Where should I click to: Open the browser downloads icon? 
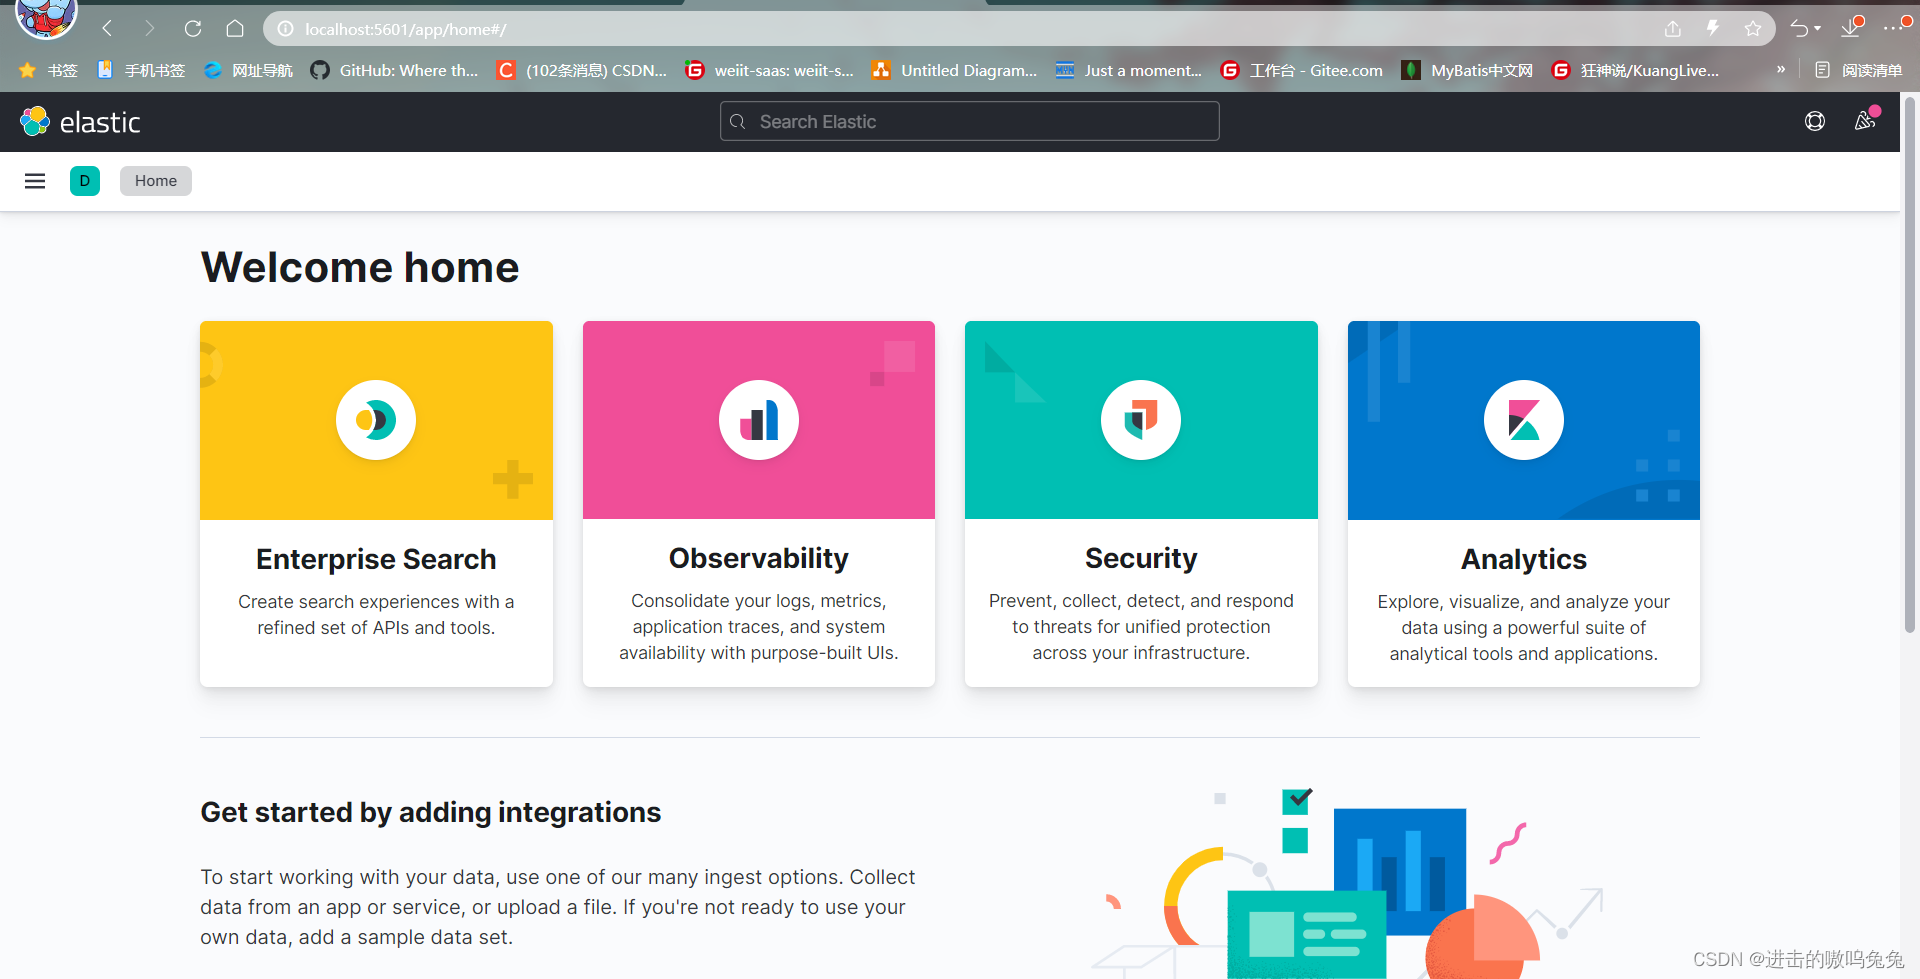tap(1852, 27)
